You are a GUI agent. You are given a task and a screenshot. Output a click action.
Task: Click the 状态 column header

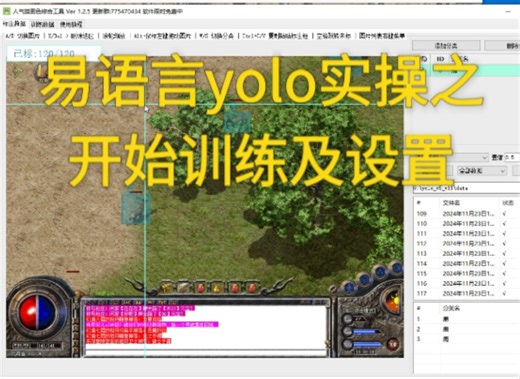[x=508, y=203]
